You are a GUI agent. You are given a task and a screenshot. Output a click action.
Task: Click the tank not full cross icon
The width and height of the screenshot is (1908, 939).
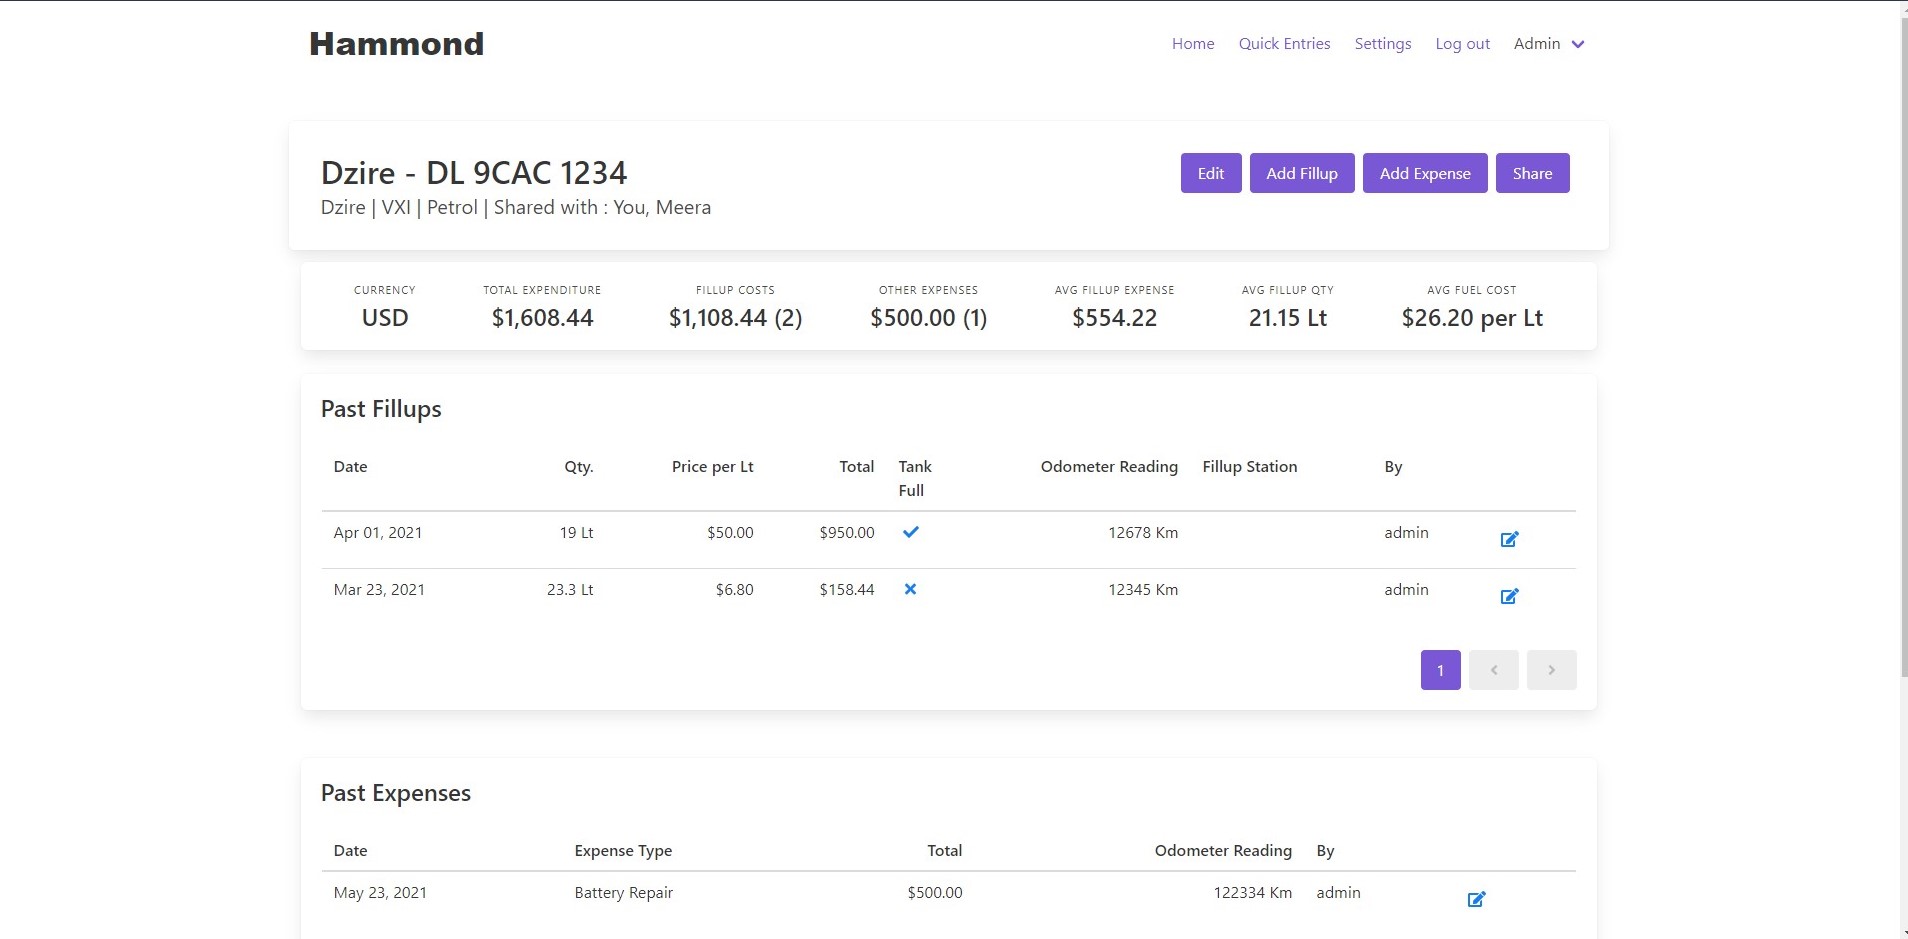coord(910,589)
